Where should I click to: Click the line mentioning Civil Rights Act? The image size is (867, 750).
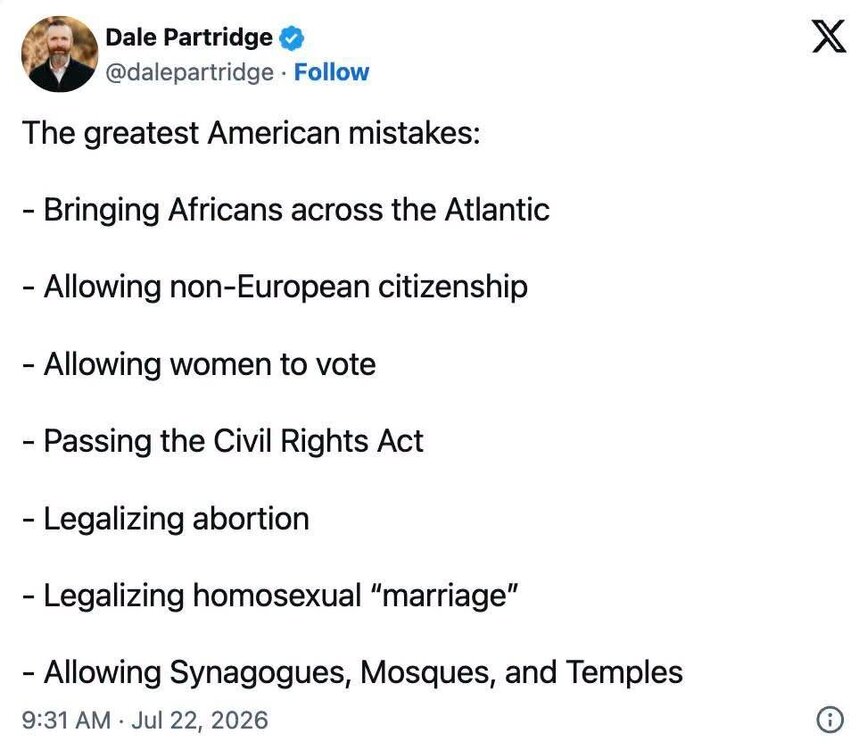coord(223,441)
